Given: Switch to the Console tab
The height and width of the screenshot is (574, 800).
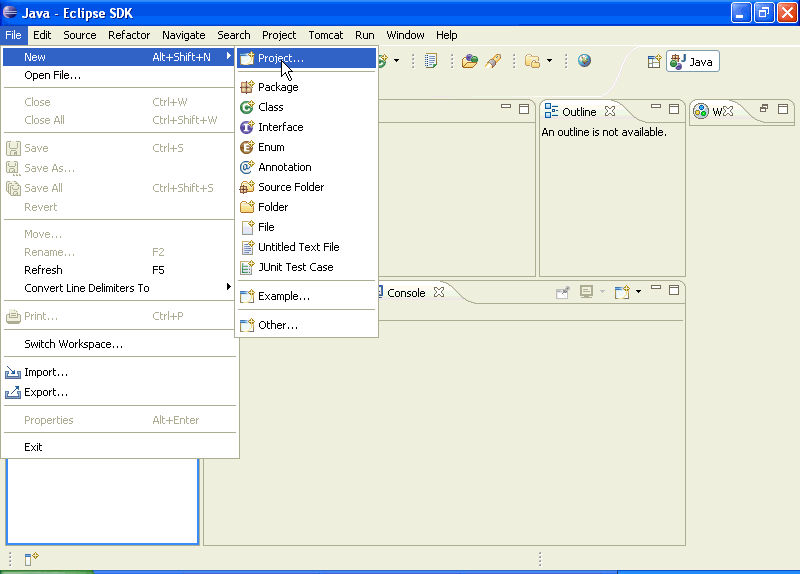Looking at the screenshot, I should pos(406,293).
